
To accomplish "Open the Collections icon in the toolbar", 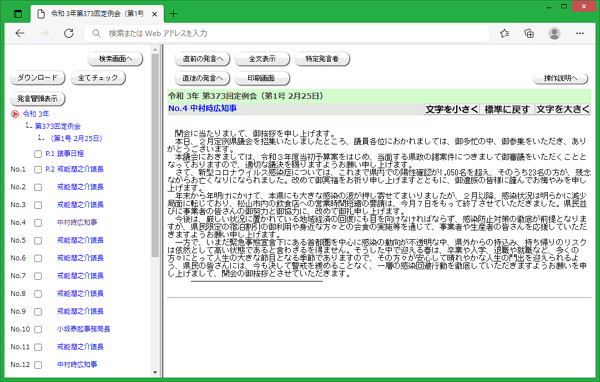I will [x=529, y=33].
